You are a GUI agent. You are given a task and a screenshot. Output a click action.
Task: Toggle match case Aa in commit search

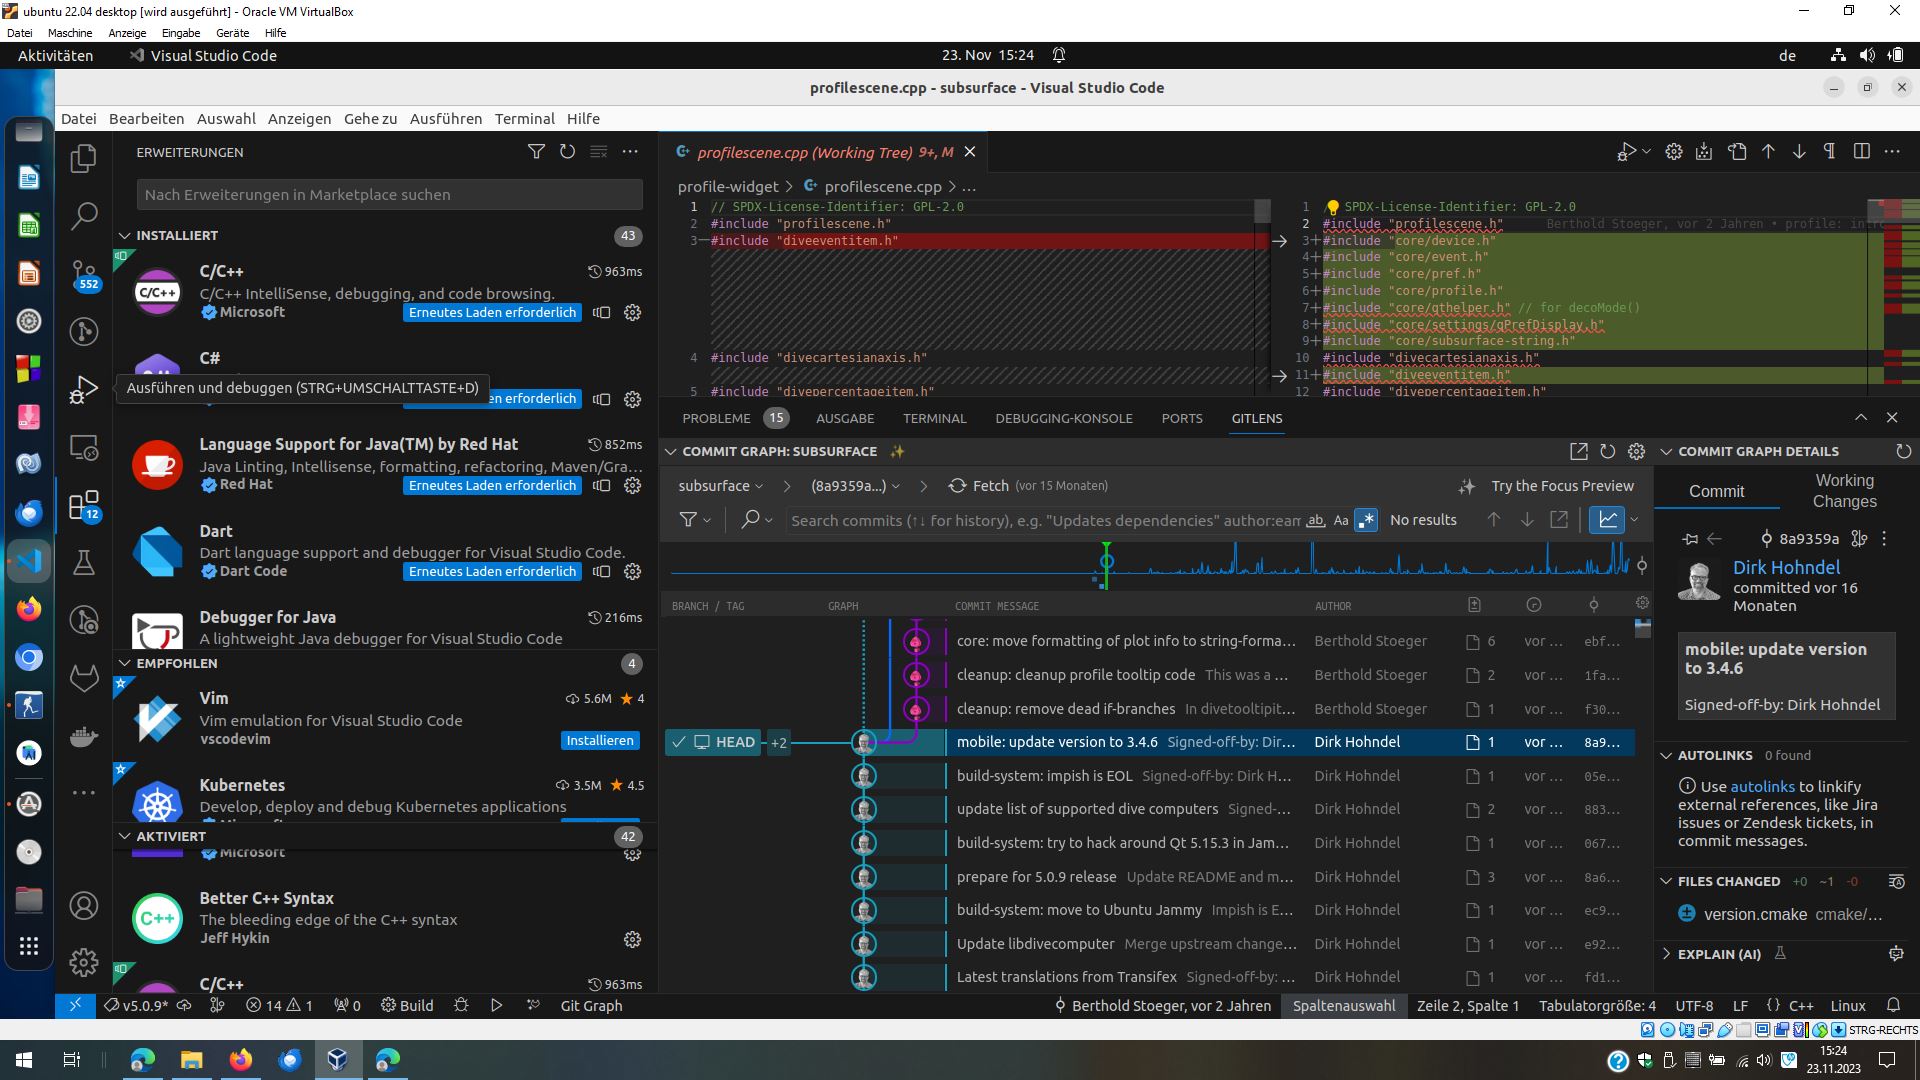pyautogui.click(x=1341, y=520)
